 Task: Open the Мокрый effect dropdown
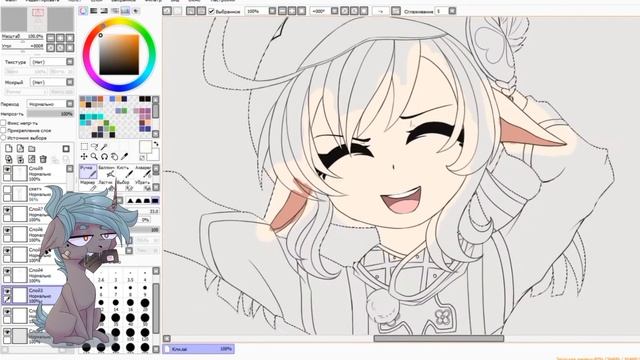pos(51,82)
